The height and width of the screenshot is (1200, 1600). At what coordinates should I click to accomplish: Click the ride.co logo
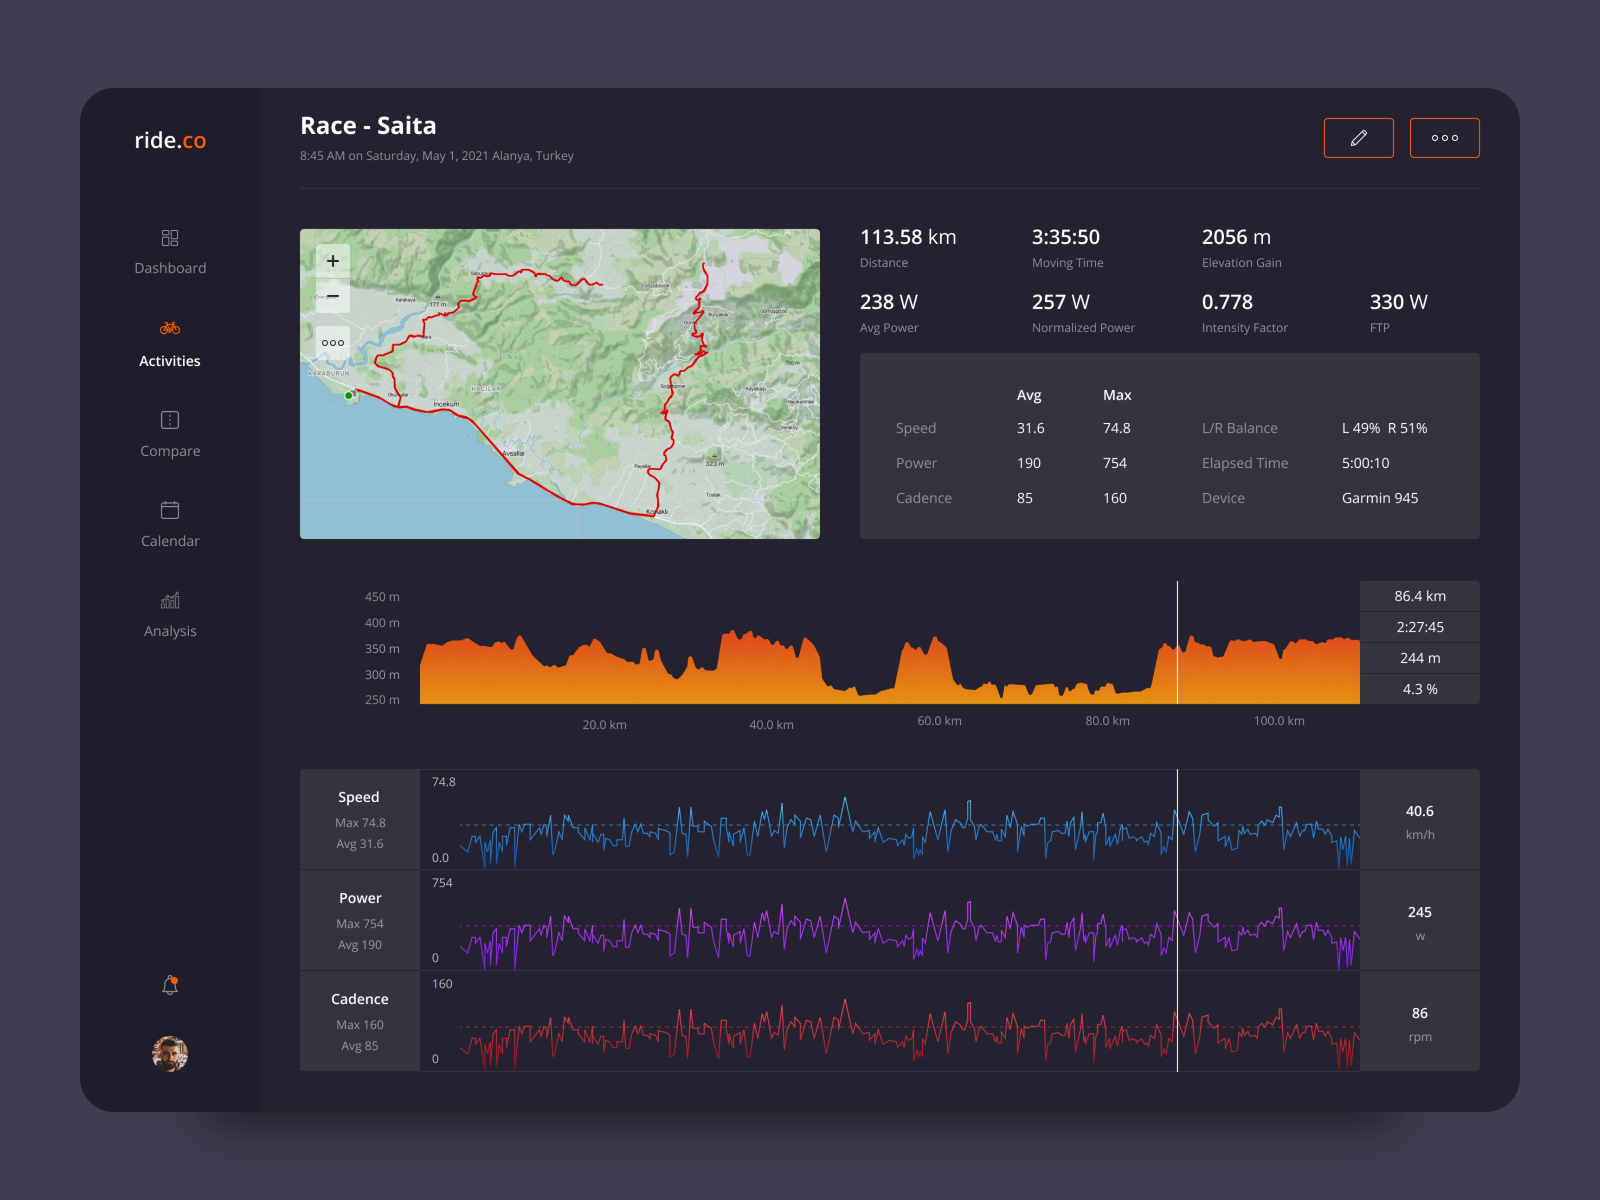(170, 140)
